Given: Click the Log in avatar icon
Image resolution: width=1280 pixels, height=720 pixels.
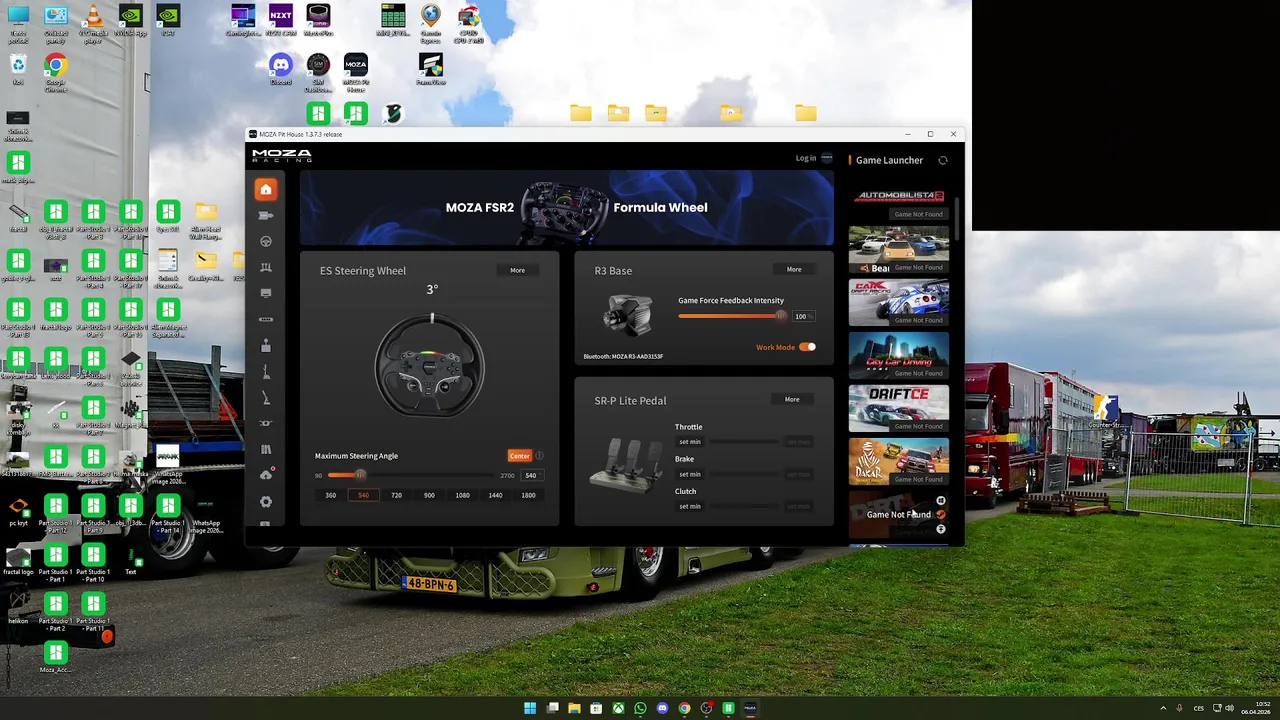Looking at the screenshot, I should pyautogui.click(x=827, y=158).
